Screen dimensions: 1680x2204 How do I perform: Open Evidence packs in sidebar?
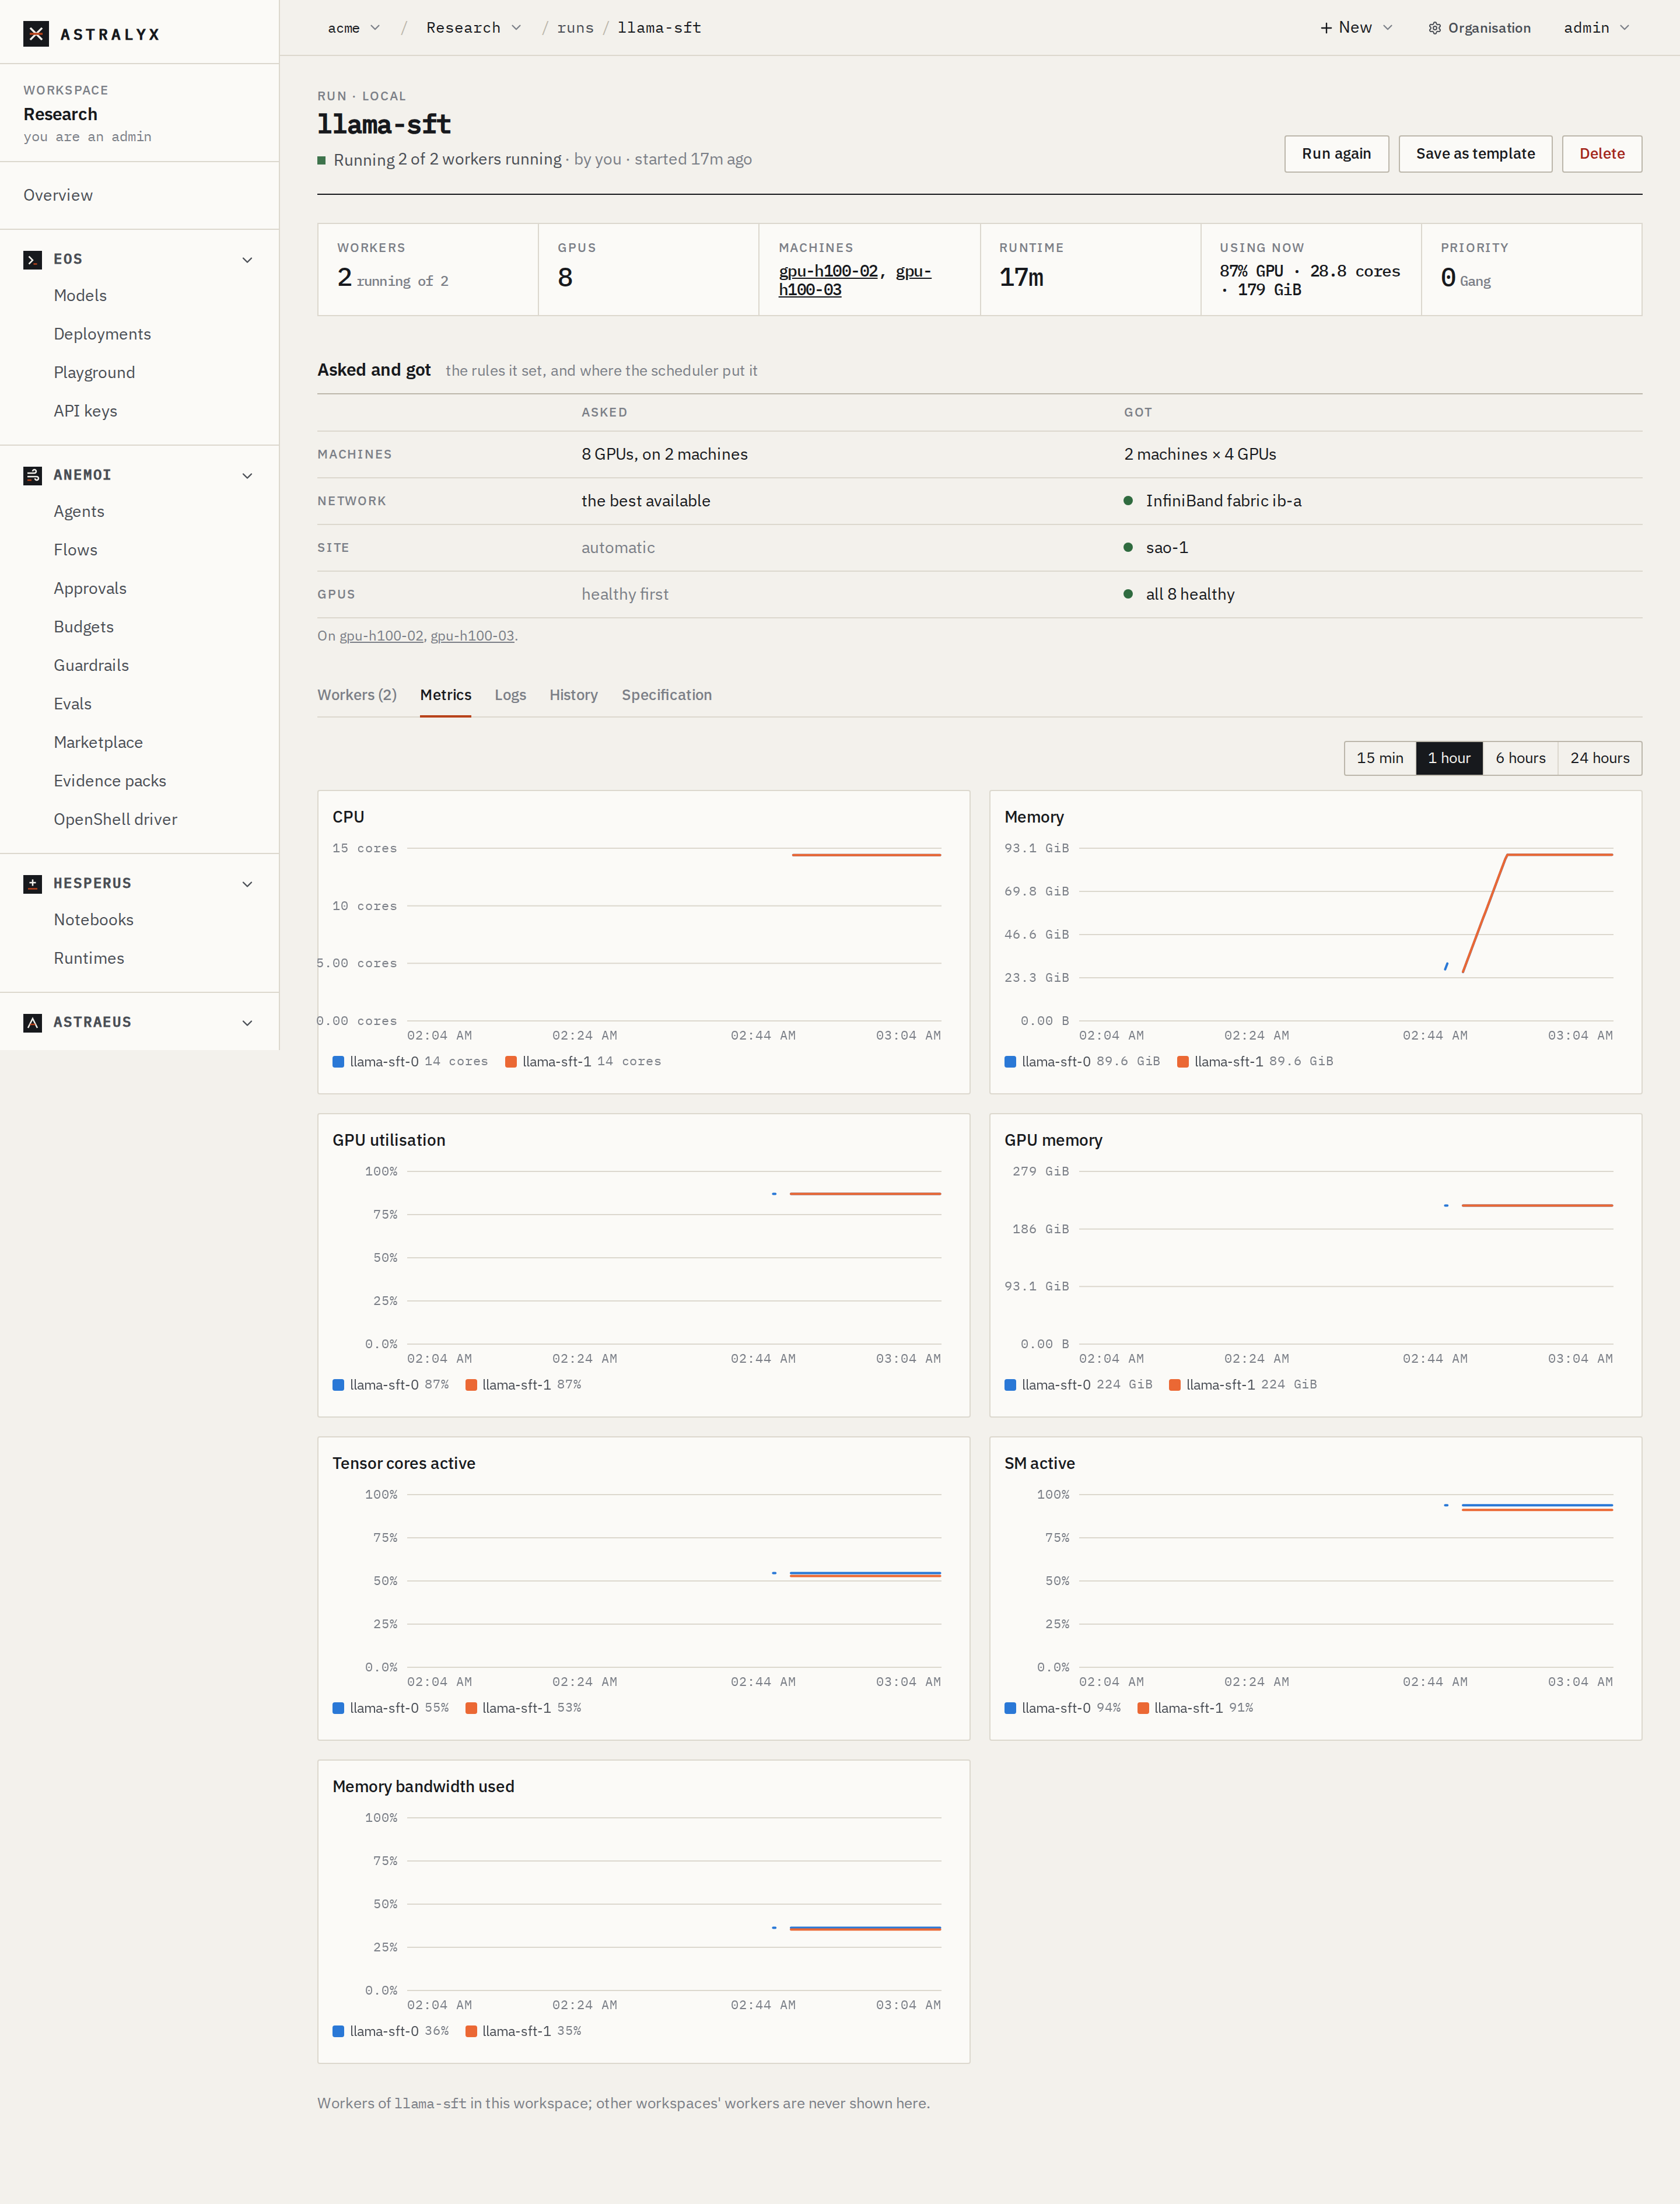tap(110, 781)
